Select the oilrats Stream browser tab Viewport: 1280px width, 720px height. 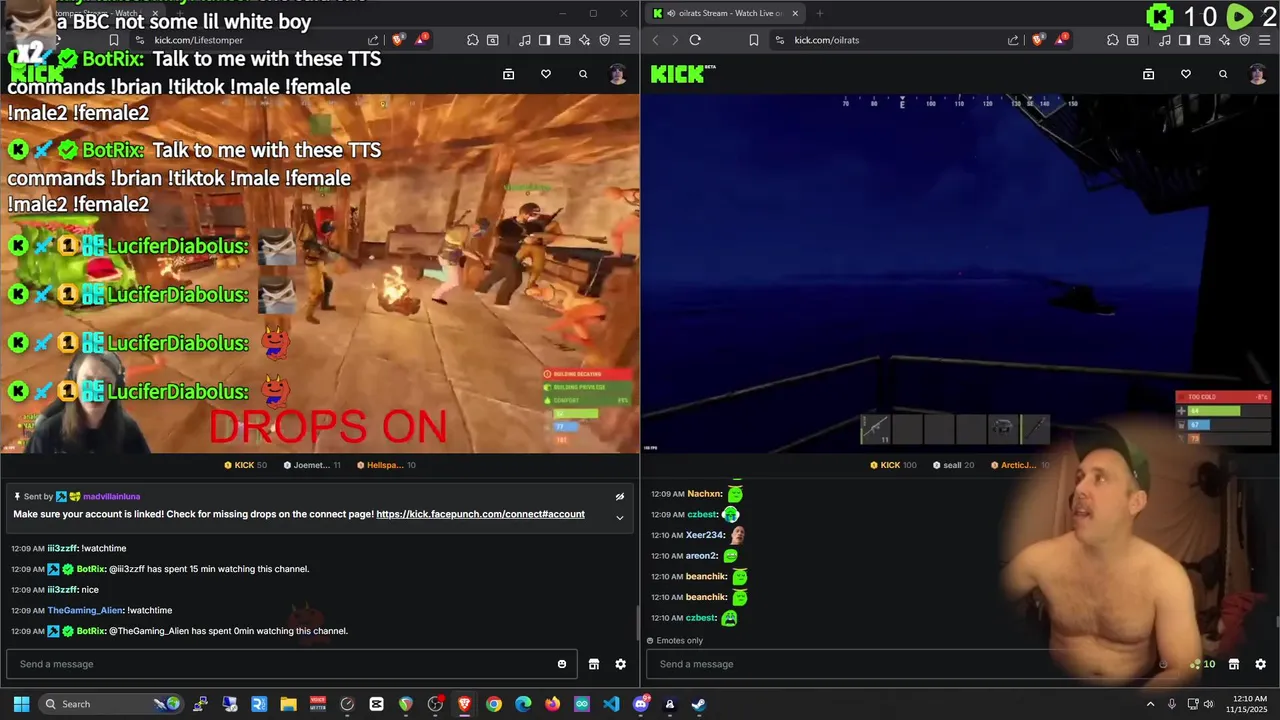click(x=724, y=13)
